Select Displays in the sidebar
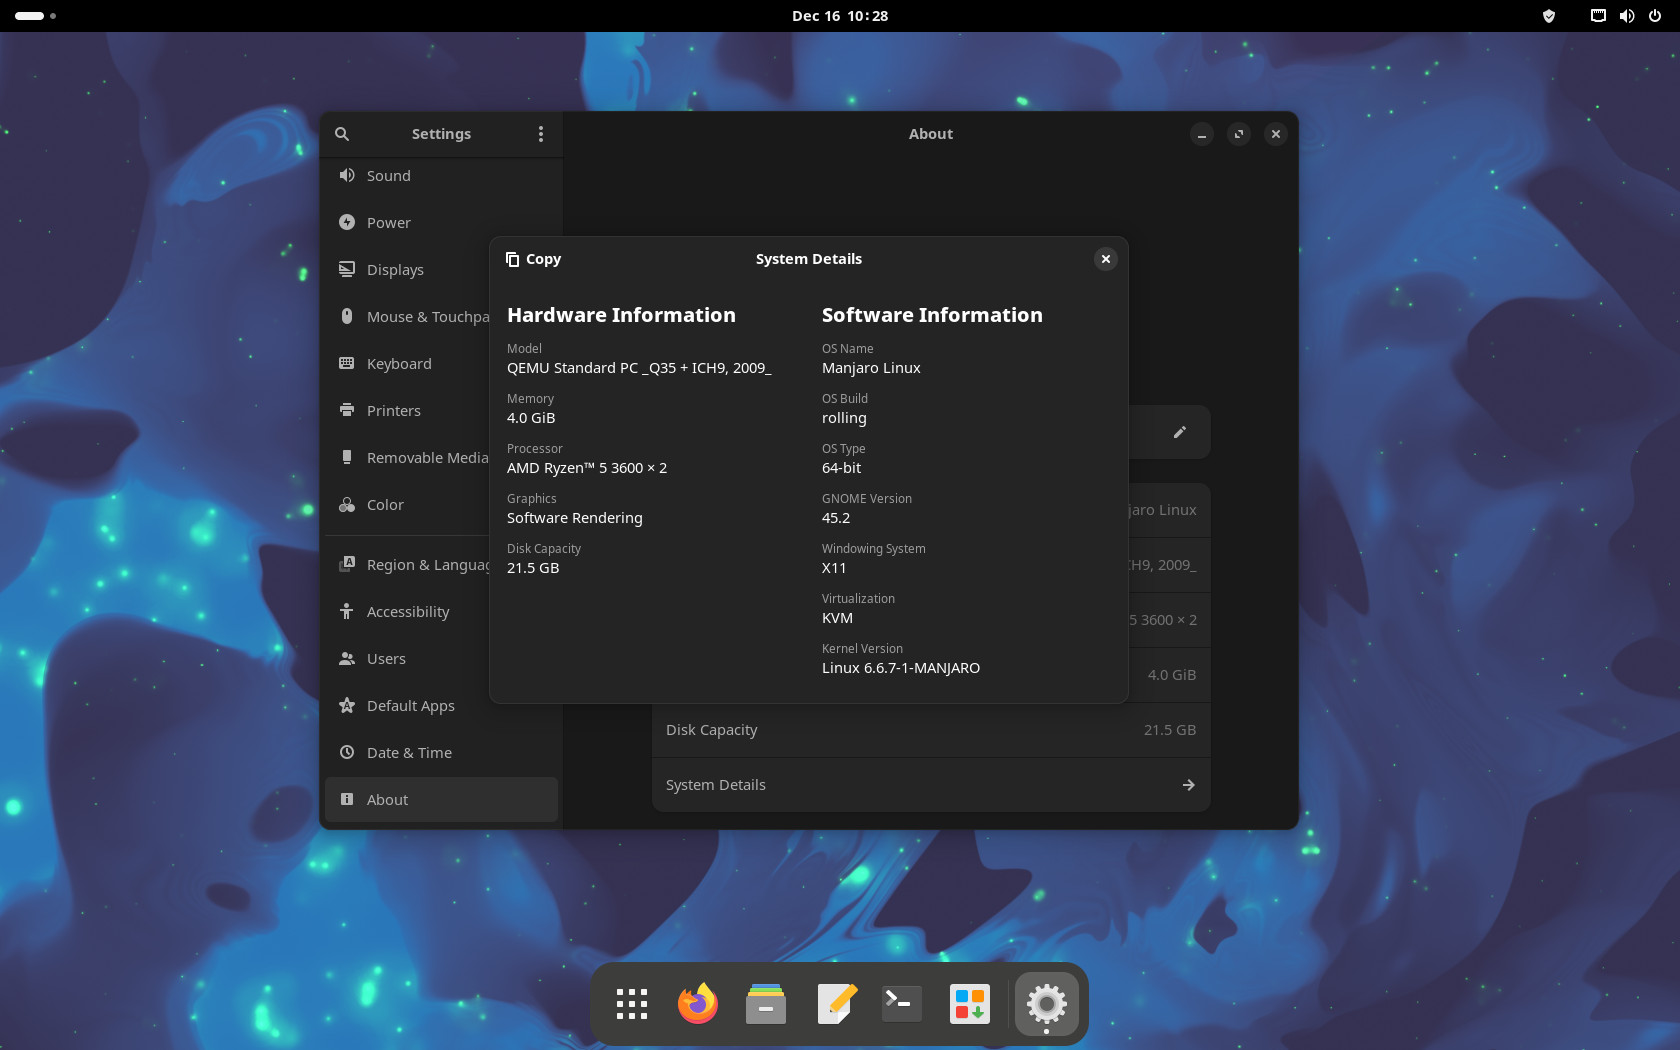The height and width of the screenshot is (1050, 1680). click(x=408, y=270)
